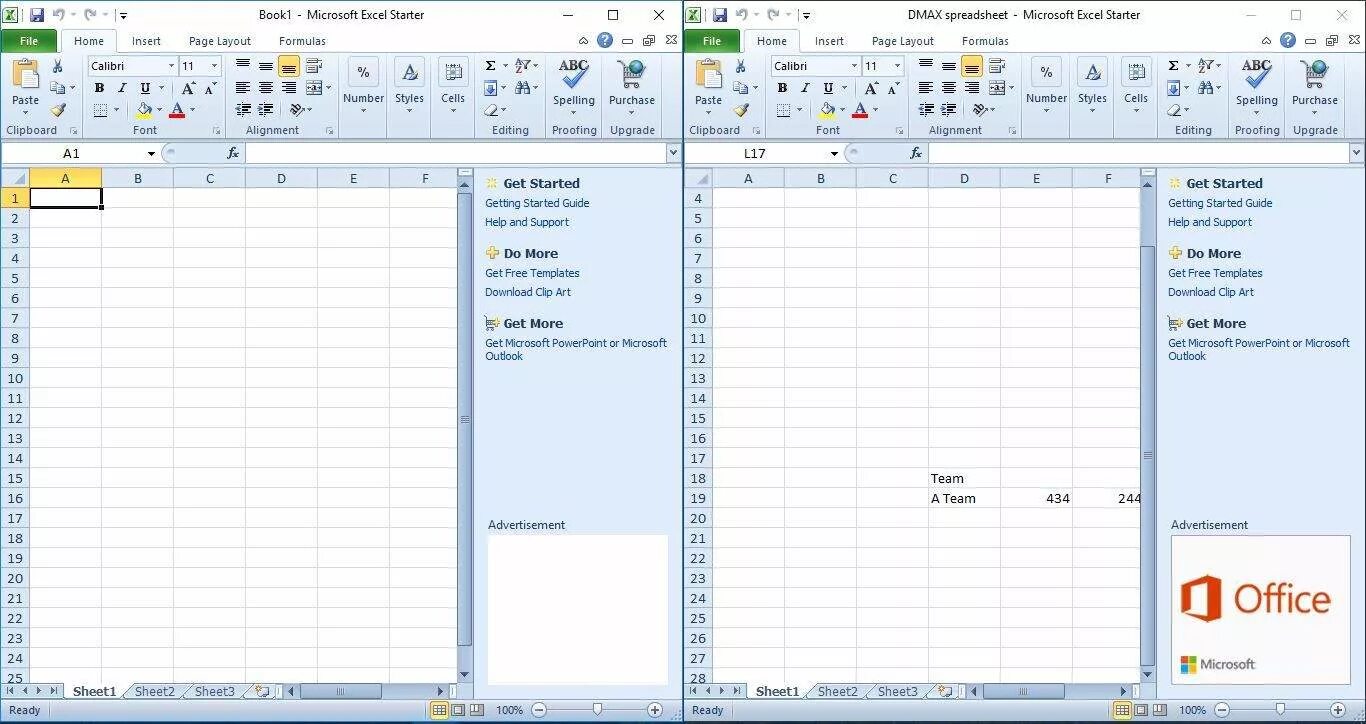Open Page Layout tab in Book1
Screen dimensions: 1366x724
220,41
